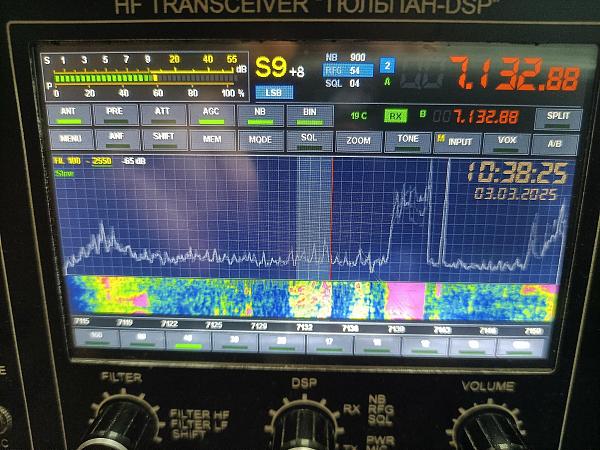Image resolution: width=600 pixels, height=450 pixels.
Task: Tap the main 7.132.88 frequency display
Action: (515, 74)
